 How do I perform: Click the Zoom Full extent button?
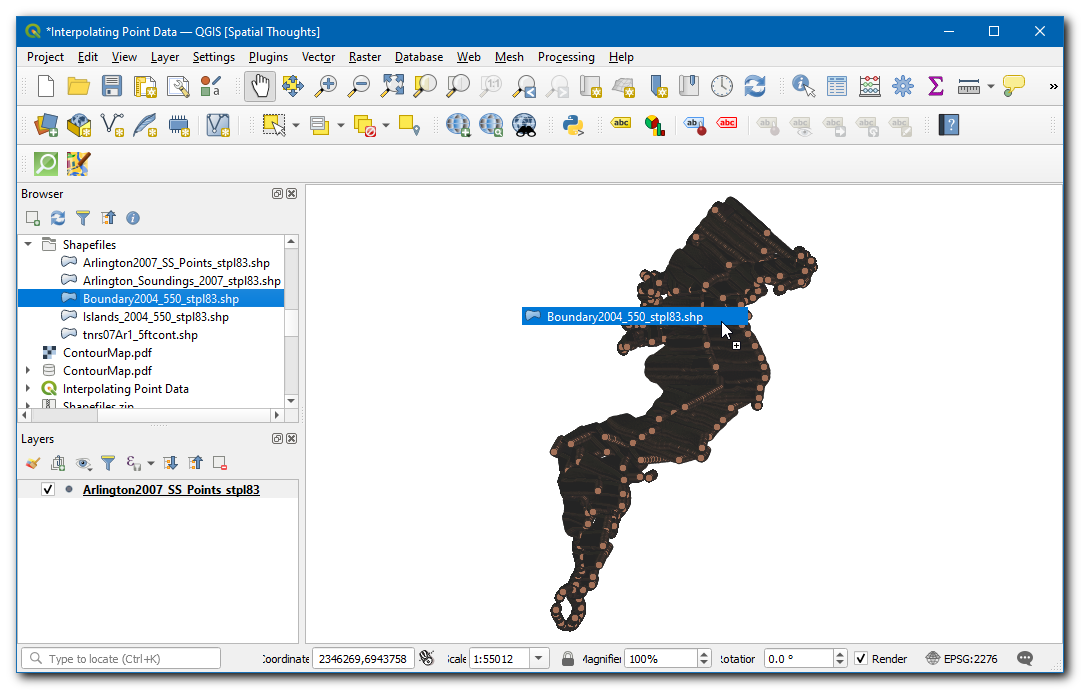(391, 87)
